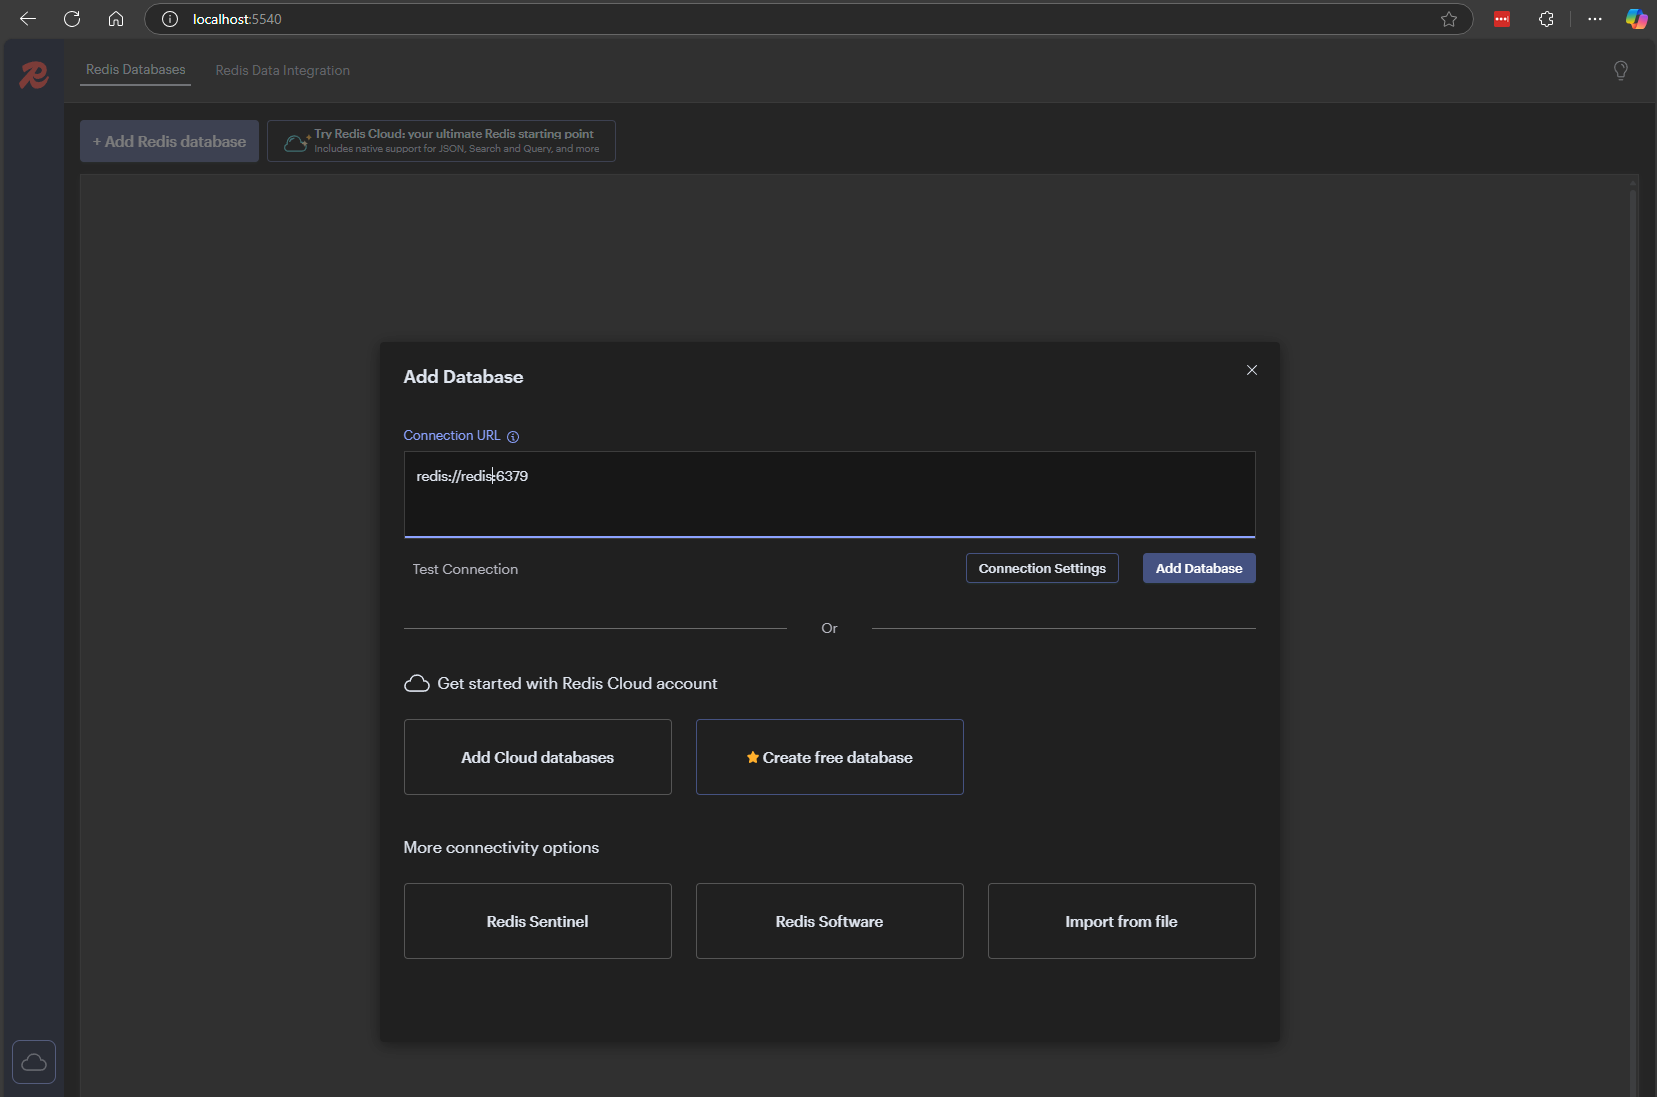Click the Add Database button
Image resolution: width=1657 pixels, height=1097 pixels.
pos(1199,568)
